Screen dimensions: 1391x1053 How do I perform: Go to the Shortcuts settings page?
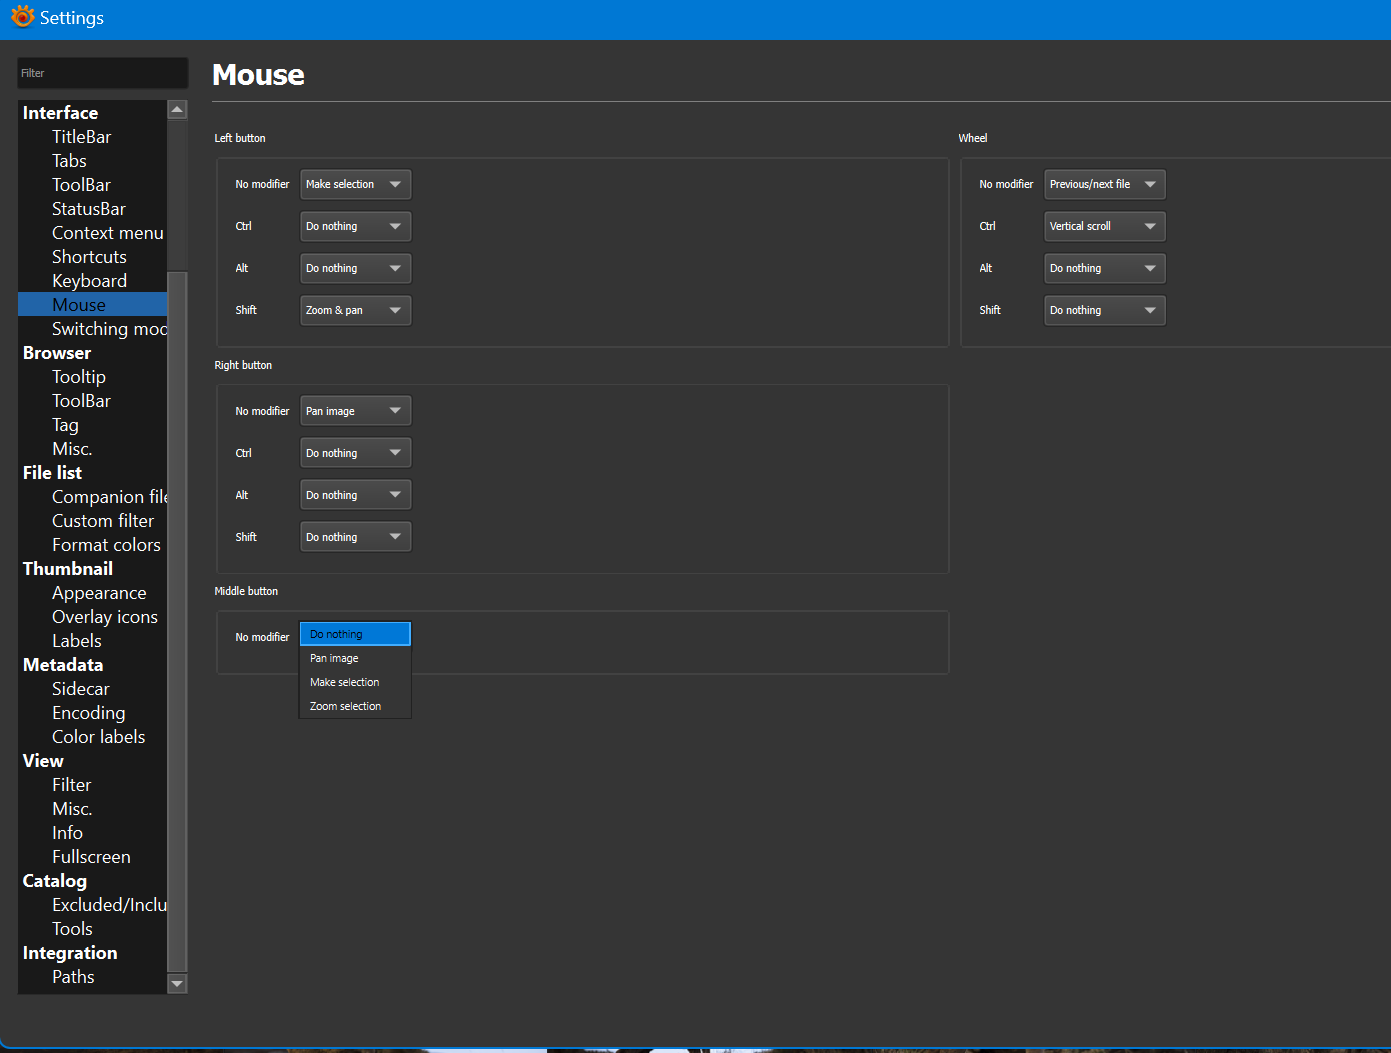[89, 257]
